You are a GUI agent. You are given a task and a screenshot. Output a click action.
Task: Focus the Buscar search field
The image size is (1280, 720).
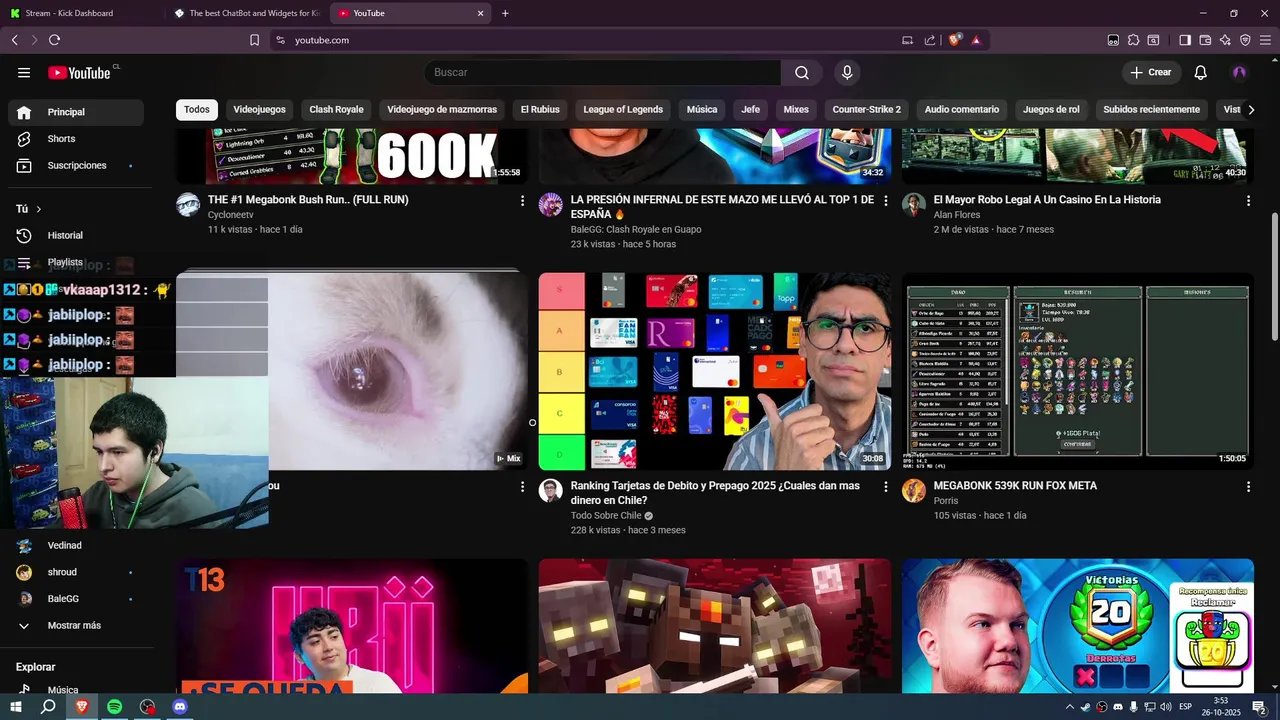point(604,72)
